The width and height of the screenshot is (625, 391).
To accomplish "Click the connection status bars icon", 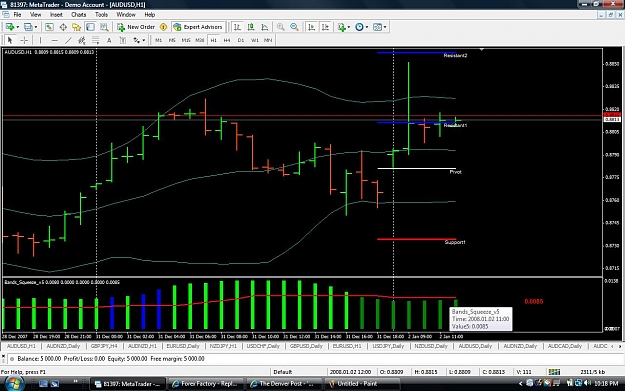I will click(554, 372).
